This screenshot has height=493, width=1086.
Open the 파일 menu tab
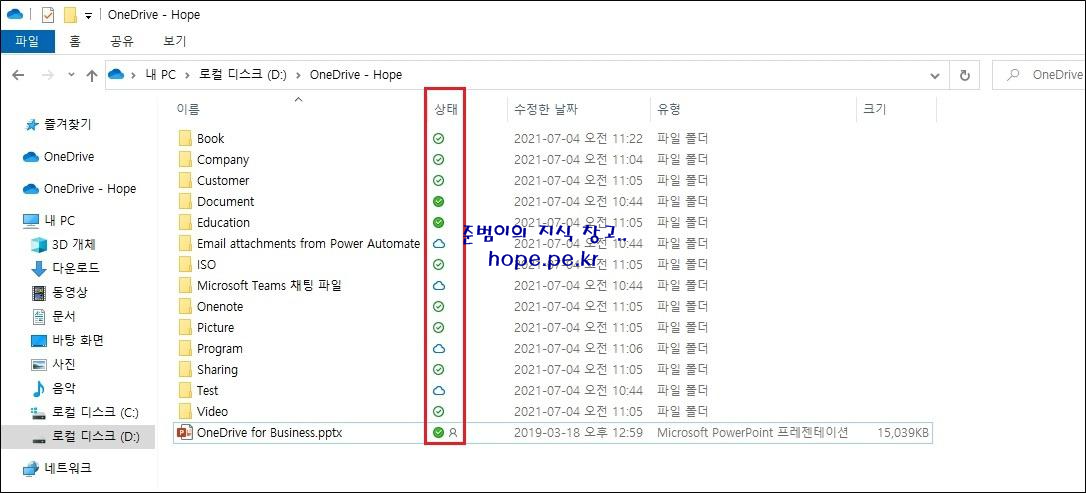click(x=26, y=41)
